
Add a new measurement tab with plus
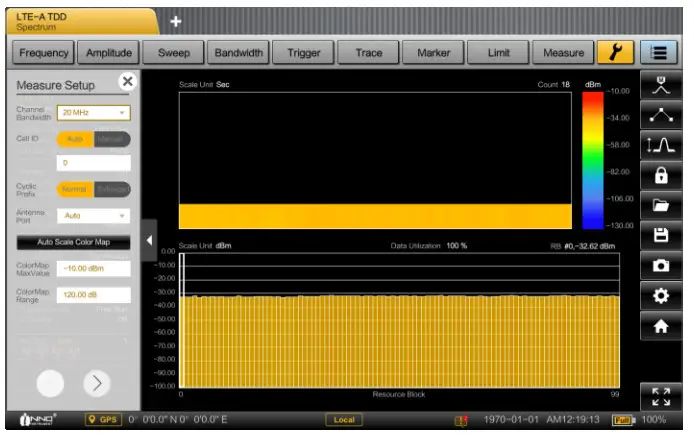176,21
